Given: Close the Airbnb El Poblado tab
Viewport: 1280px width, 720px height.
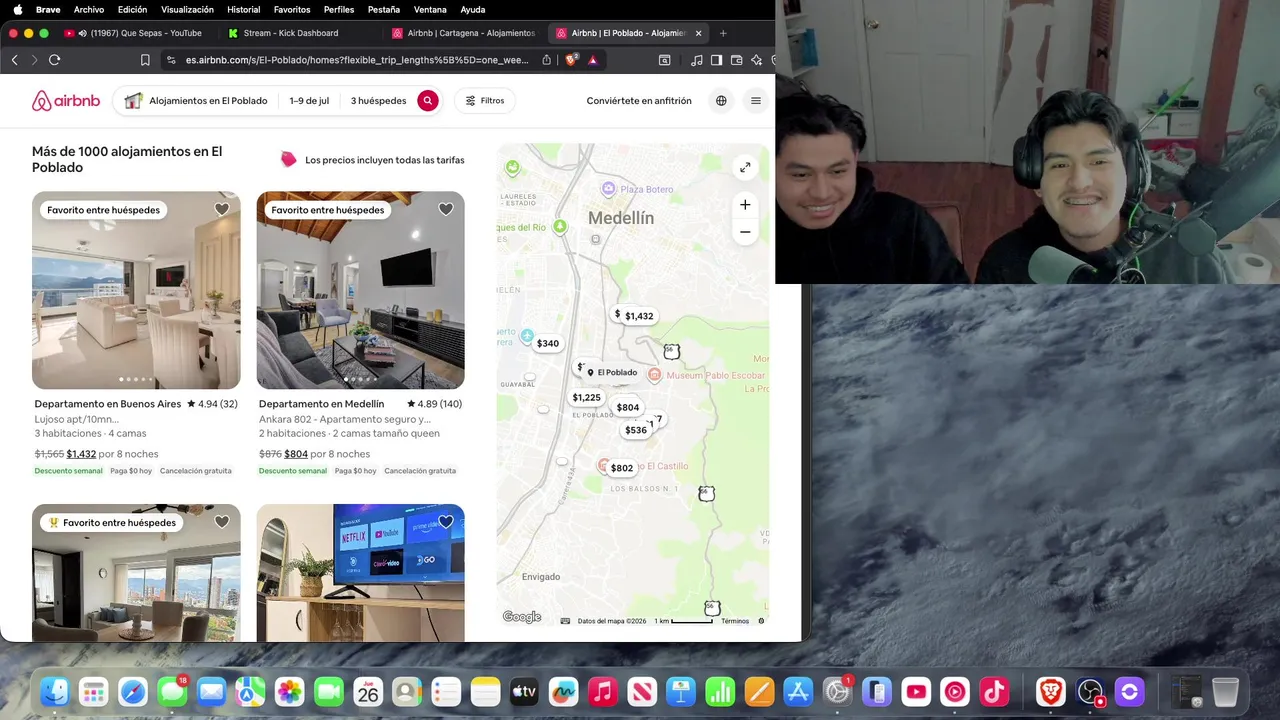Looking at the screenshot, I should click(698, 33).
